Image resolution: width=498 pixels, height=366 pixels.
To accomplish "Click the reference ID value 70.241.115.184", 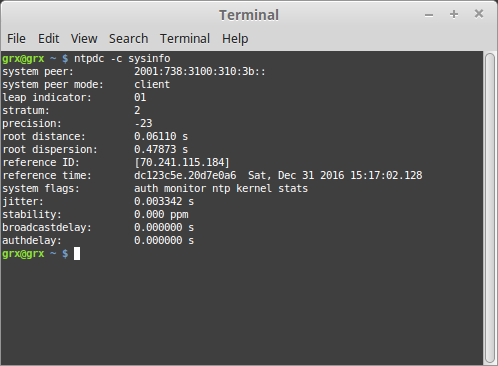I will point(182,163).
